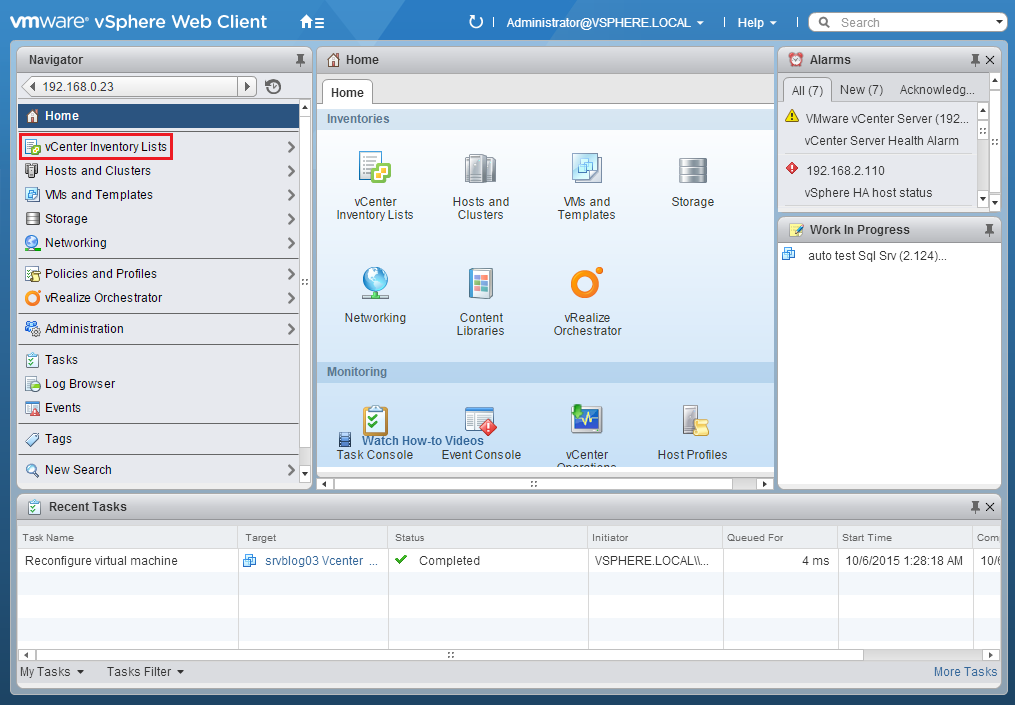Expand the Storage chevron in Navigator
Screen dimensions: 1015x705
tap(291, 219)
